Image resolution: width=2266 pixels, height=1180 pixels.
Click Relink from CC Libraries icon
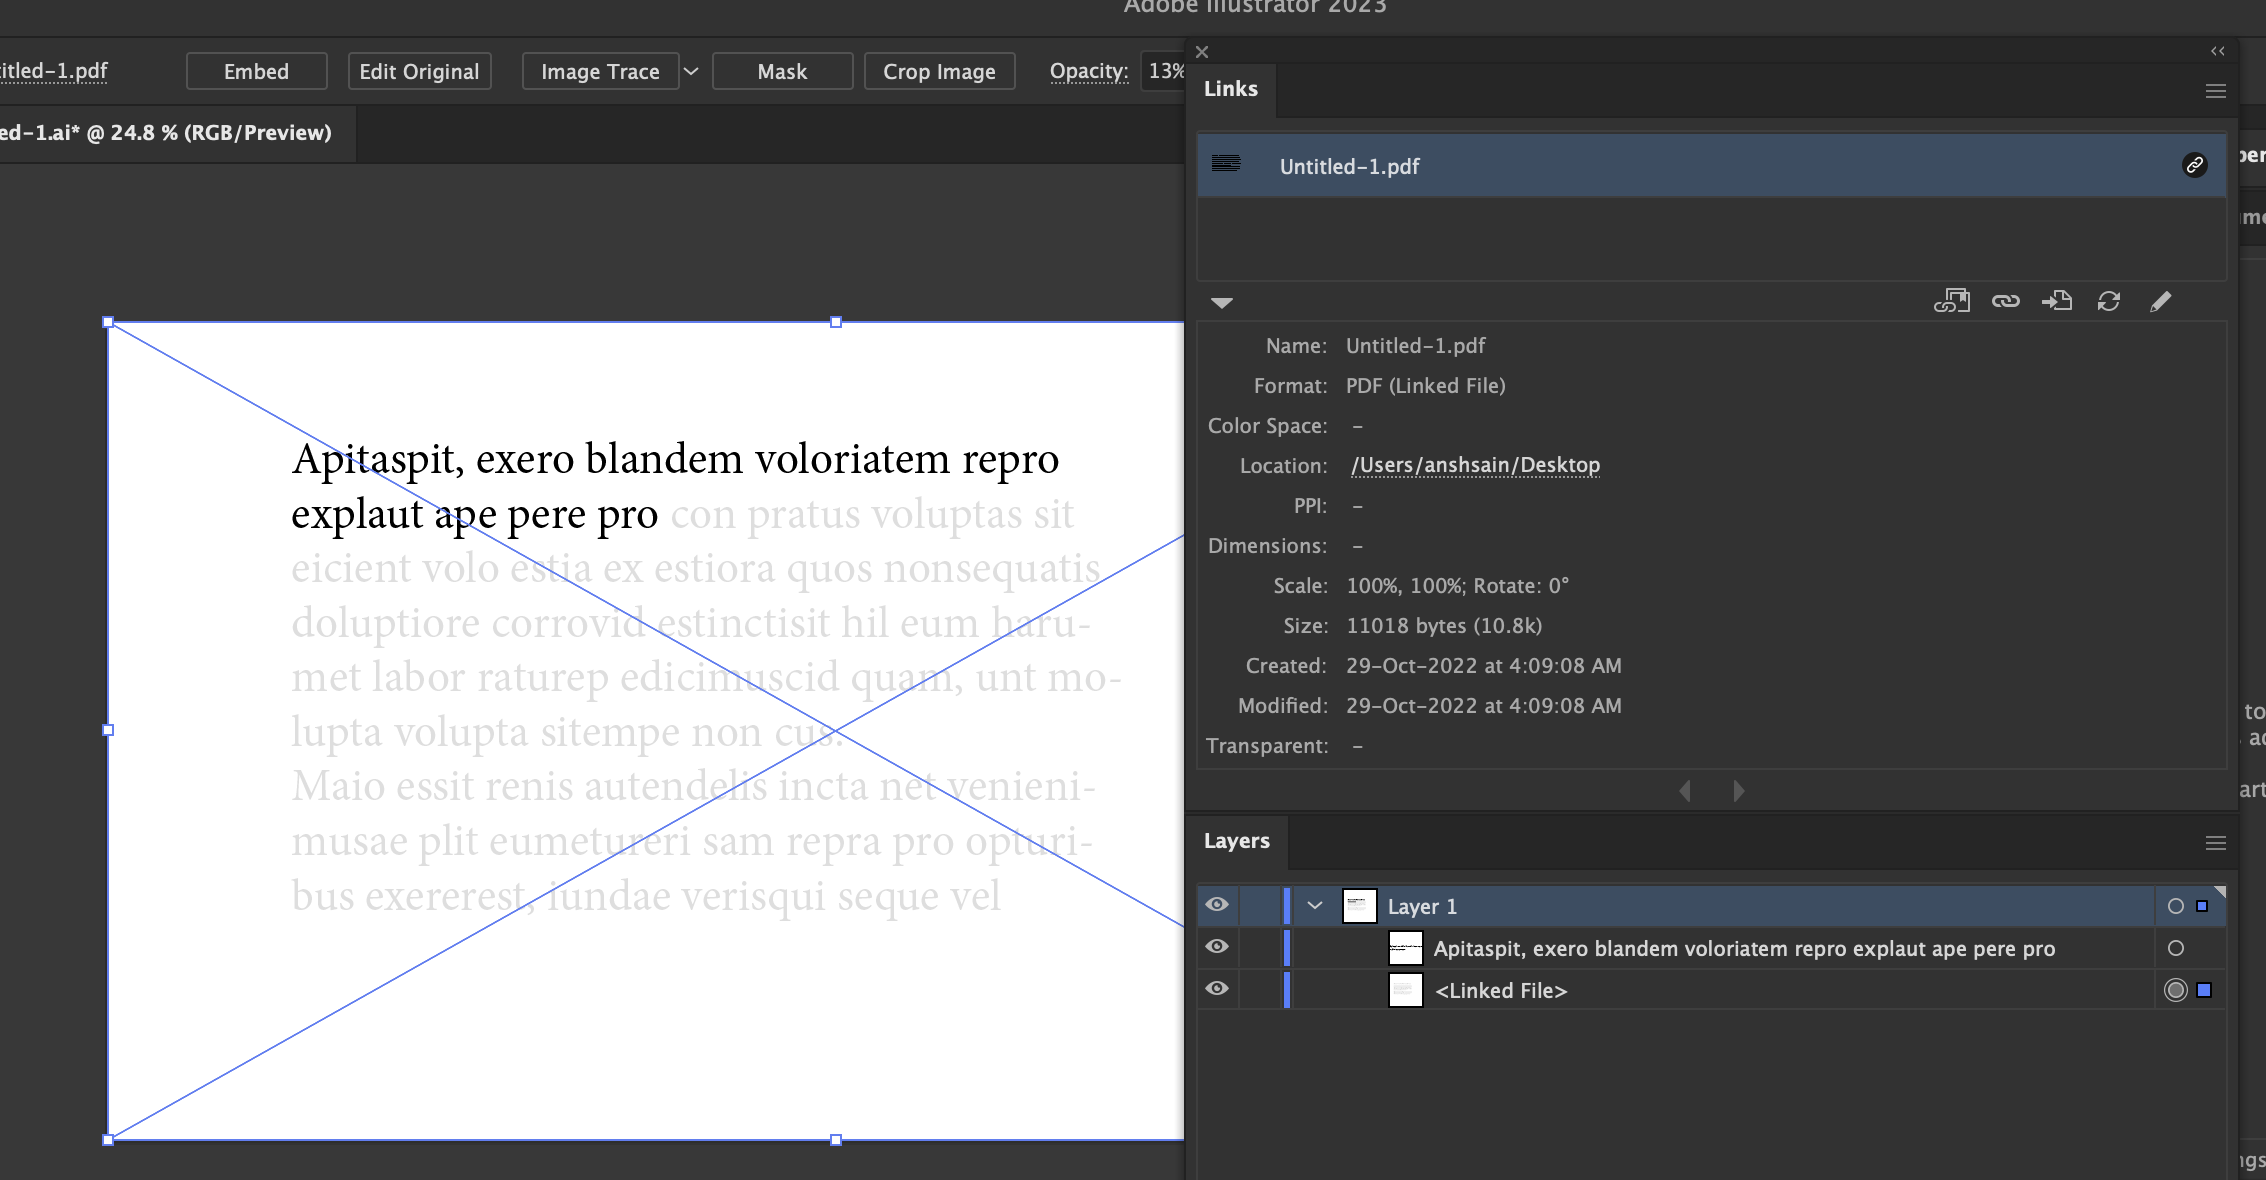[1951, 300]
